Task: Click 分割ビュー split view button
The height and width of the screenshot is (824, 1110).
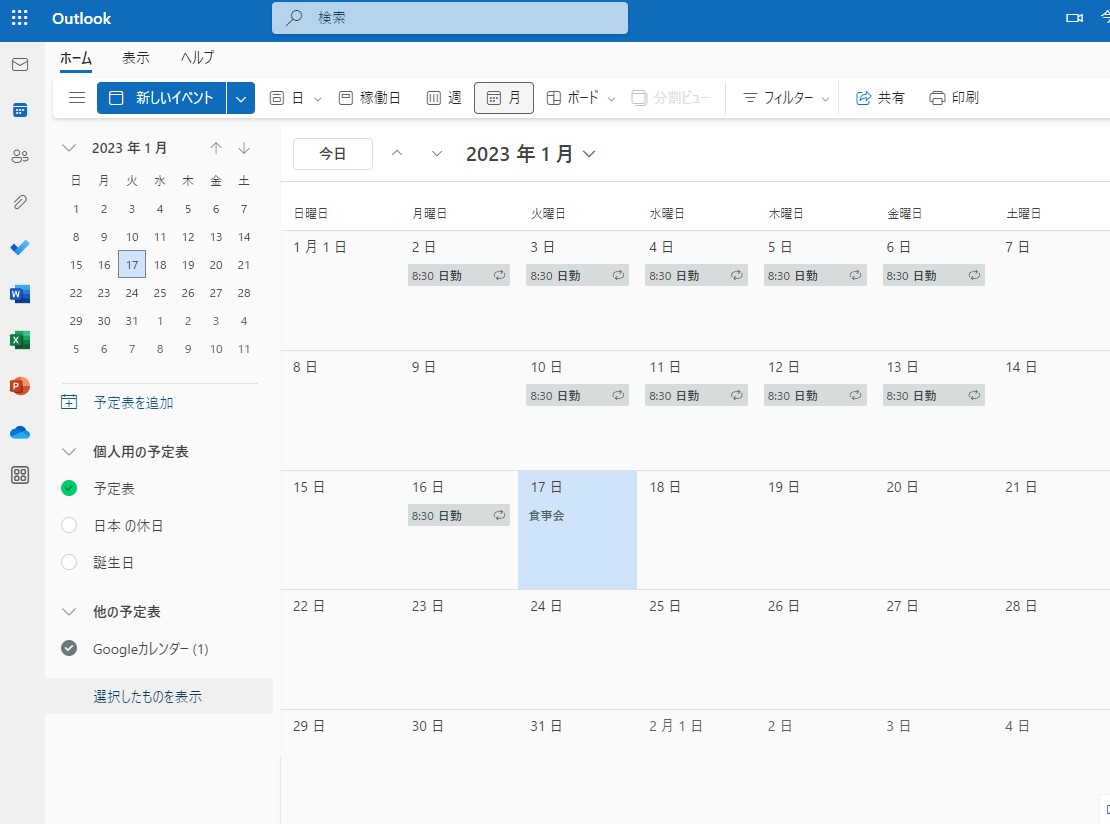Action: [x=670, y=98]
